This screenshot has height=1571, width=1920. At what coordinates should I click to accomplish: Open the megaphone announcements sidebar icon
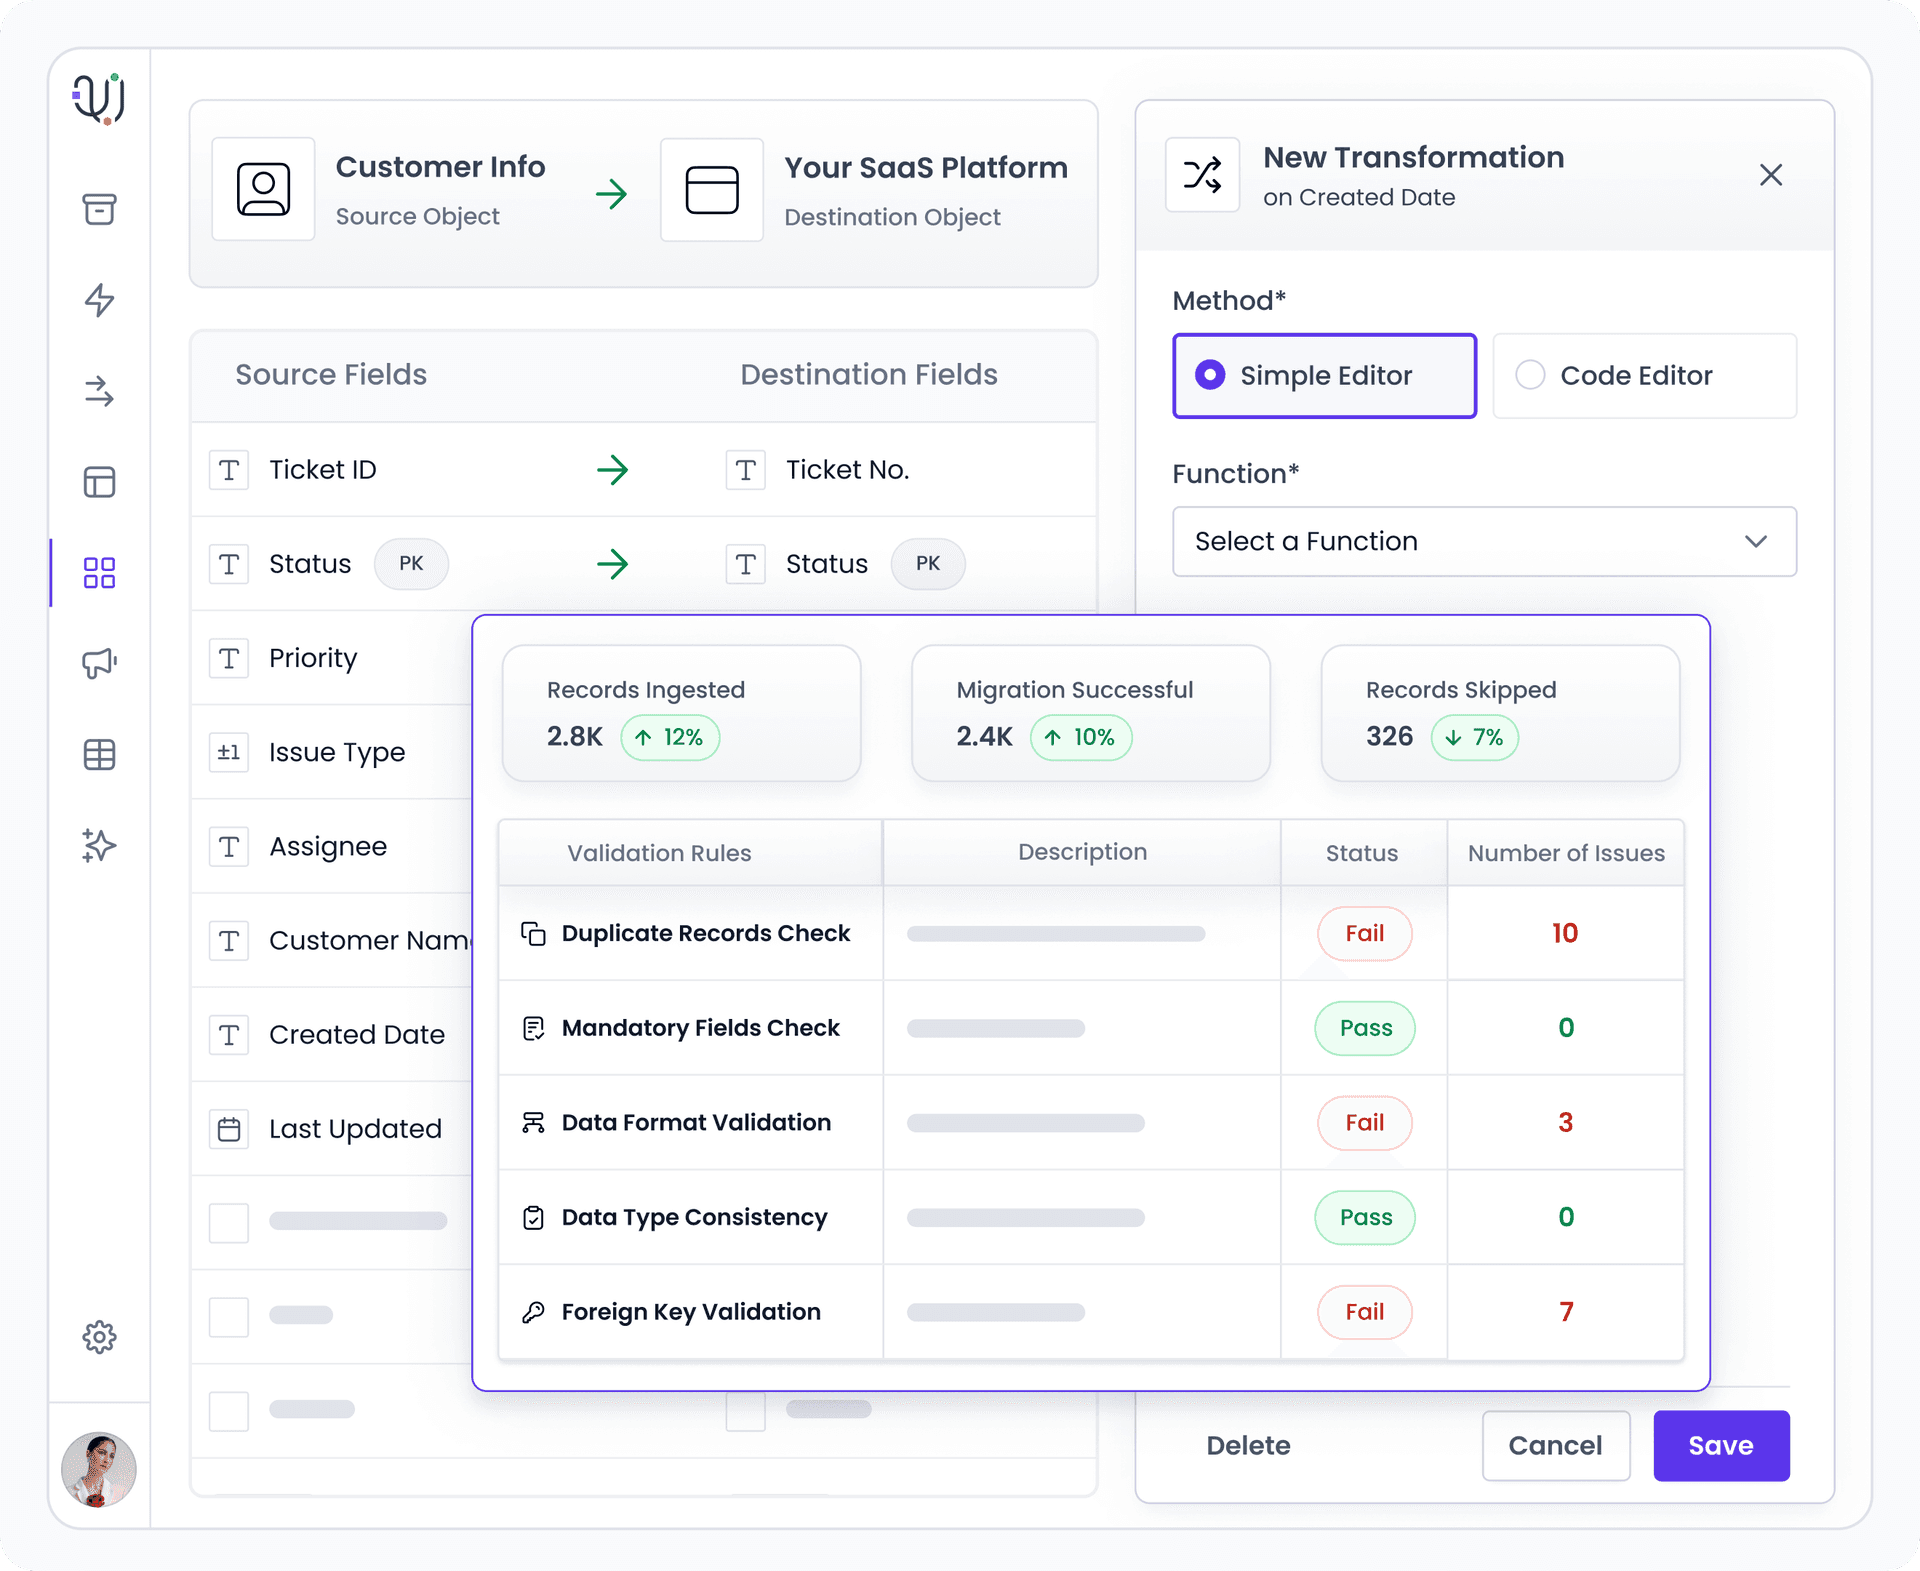pyautogui.click(x=99, y=663)
